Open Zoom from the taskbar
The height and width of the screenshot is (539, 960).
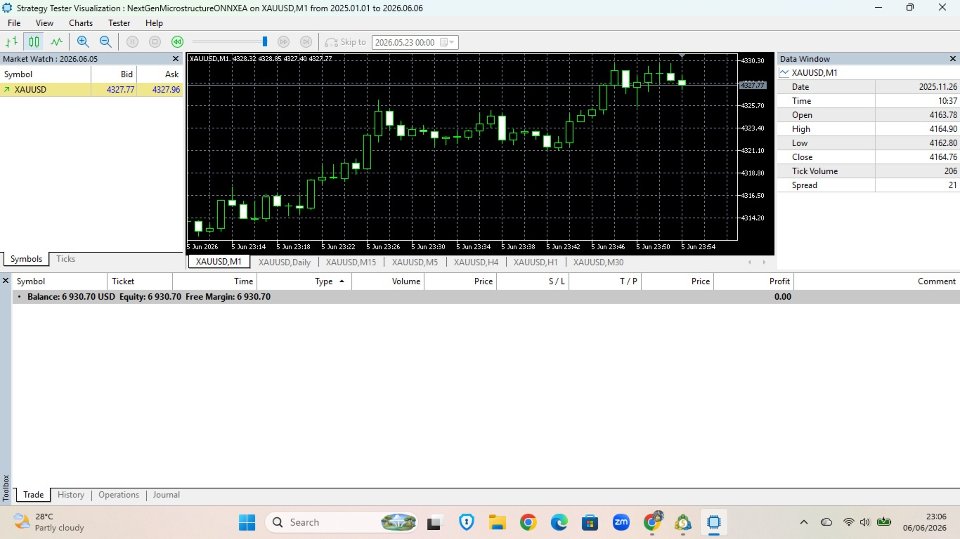(621, 522)
